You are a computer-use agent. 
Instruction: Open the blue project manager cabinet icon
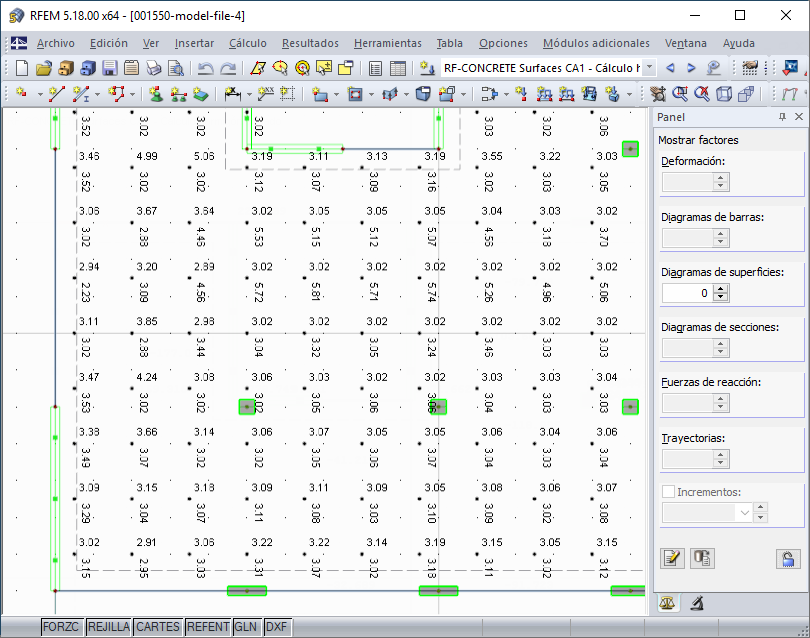click(x=88, y=68)
